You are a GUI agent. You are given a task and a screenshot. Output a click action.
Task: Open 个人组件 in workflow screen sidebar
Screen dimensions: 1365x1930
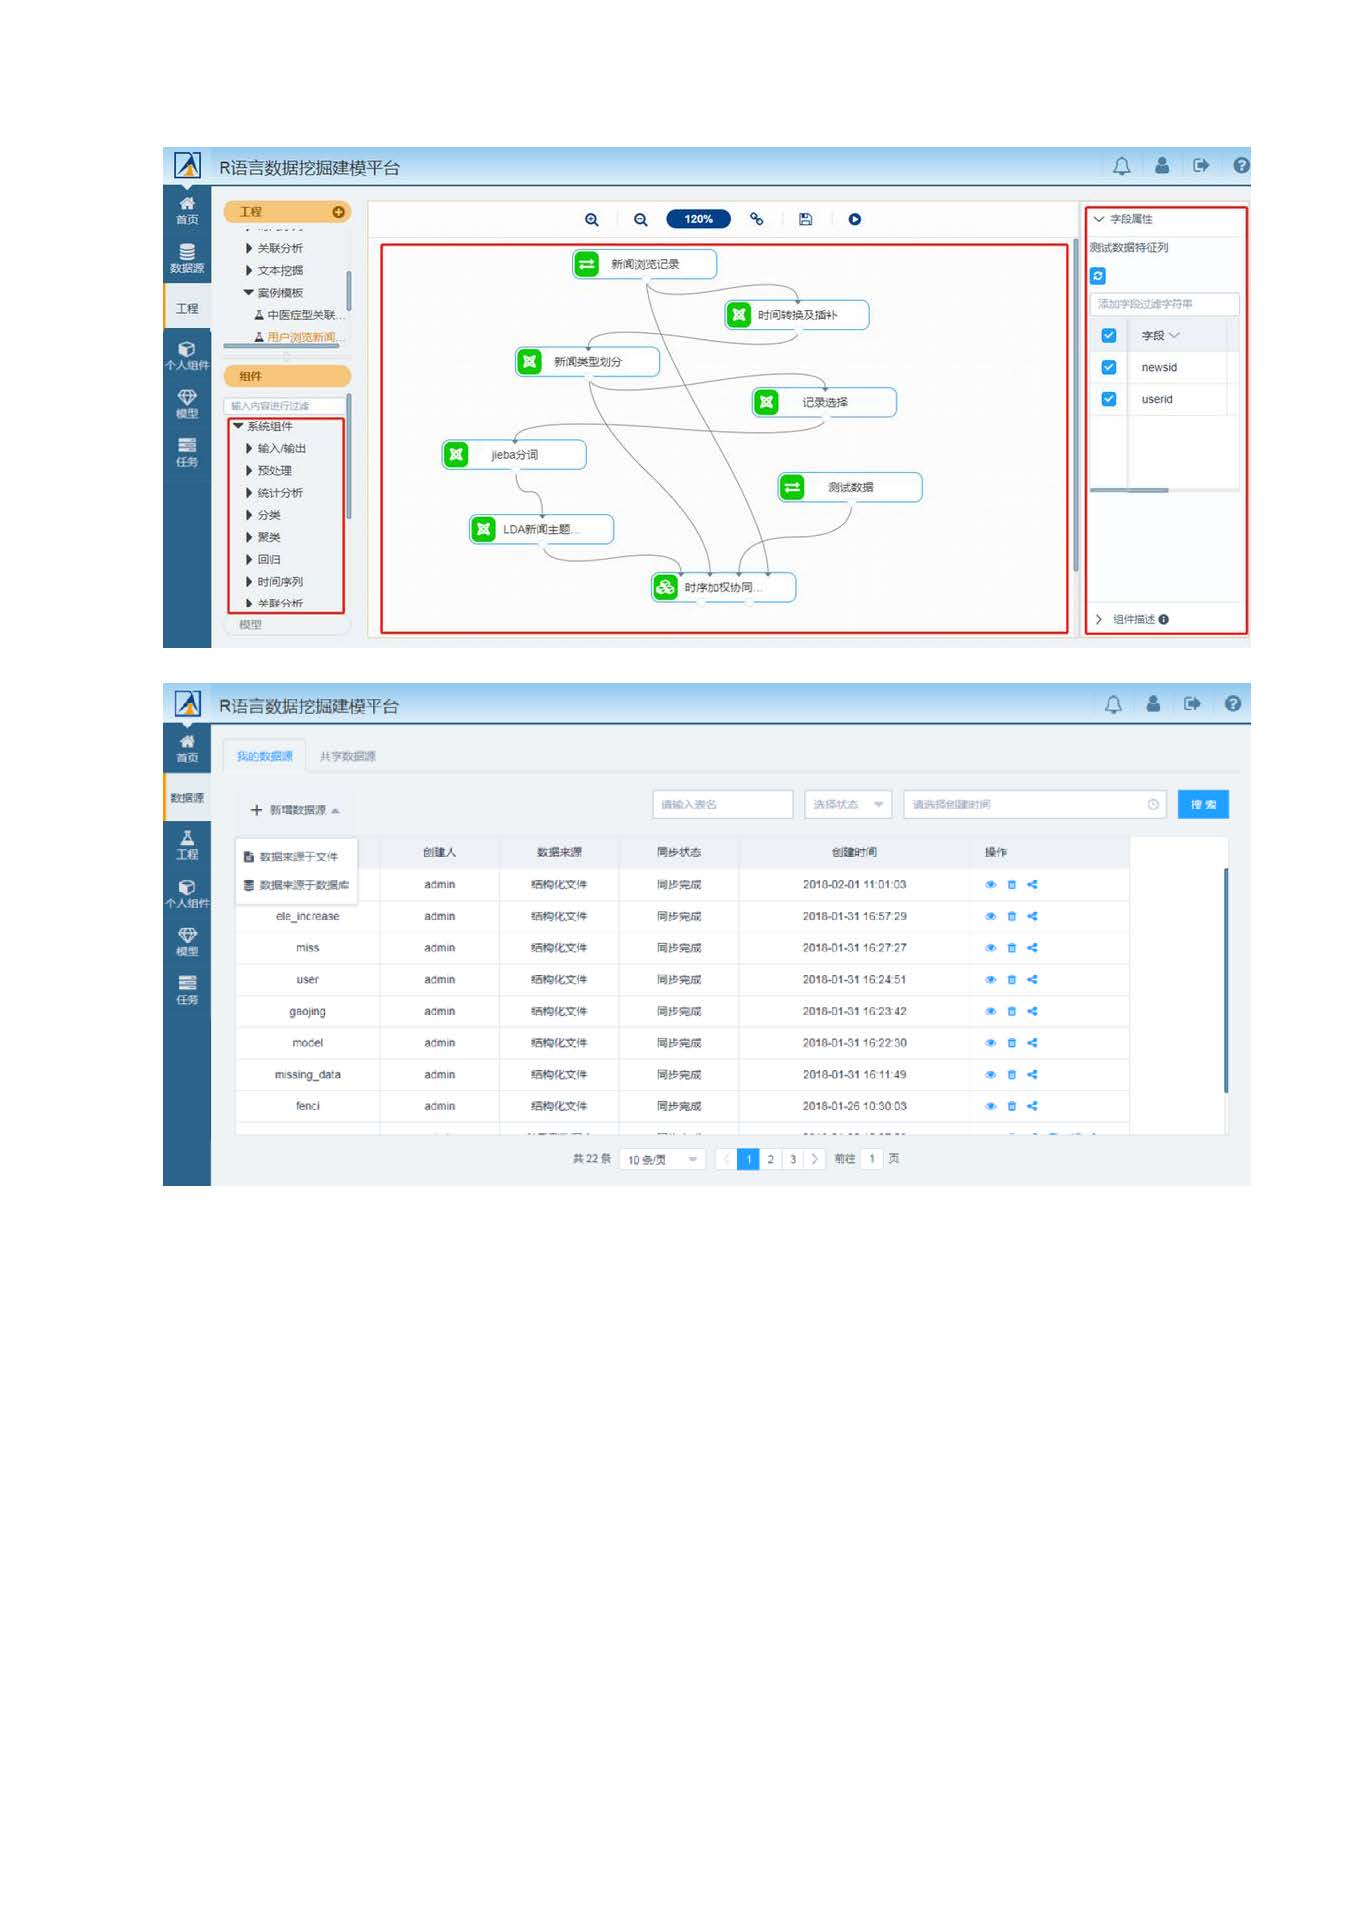[187, 356]
